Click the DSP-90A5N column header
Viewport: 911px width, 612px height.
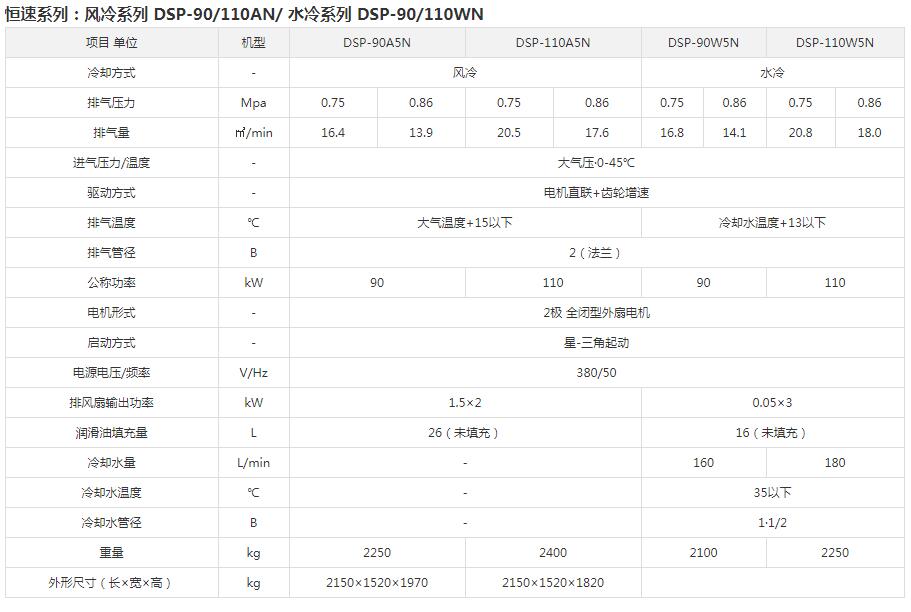(376, 43)
